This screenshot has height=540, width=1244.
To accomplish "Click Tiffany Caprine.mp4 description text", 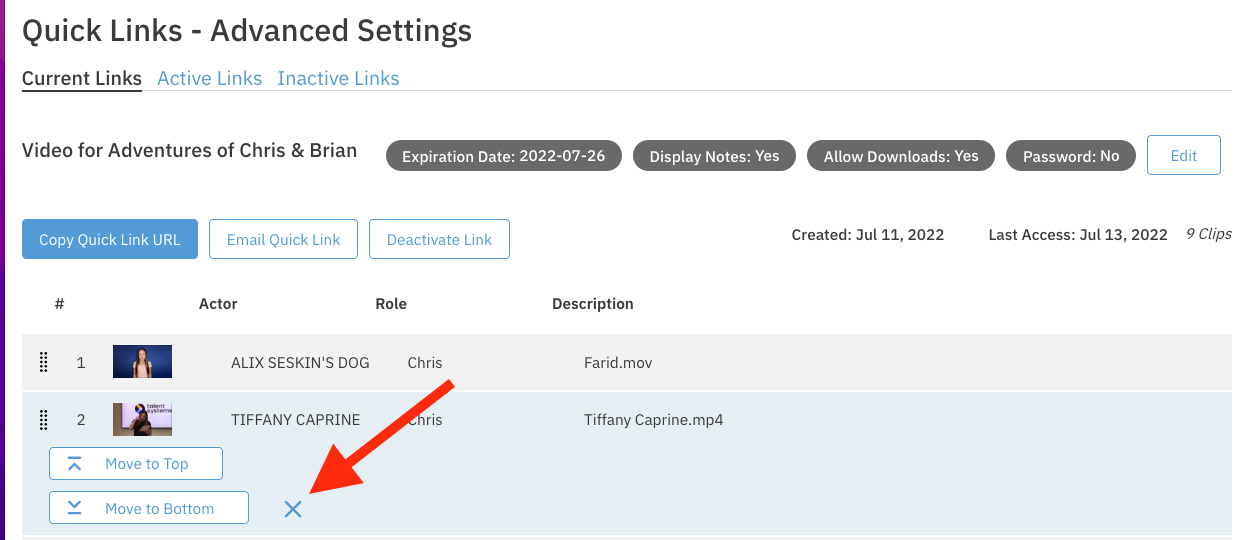I will pyautogui.click(x=653, y=420).
